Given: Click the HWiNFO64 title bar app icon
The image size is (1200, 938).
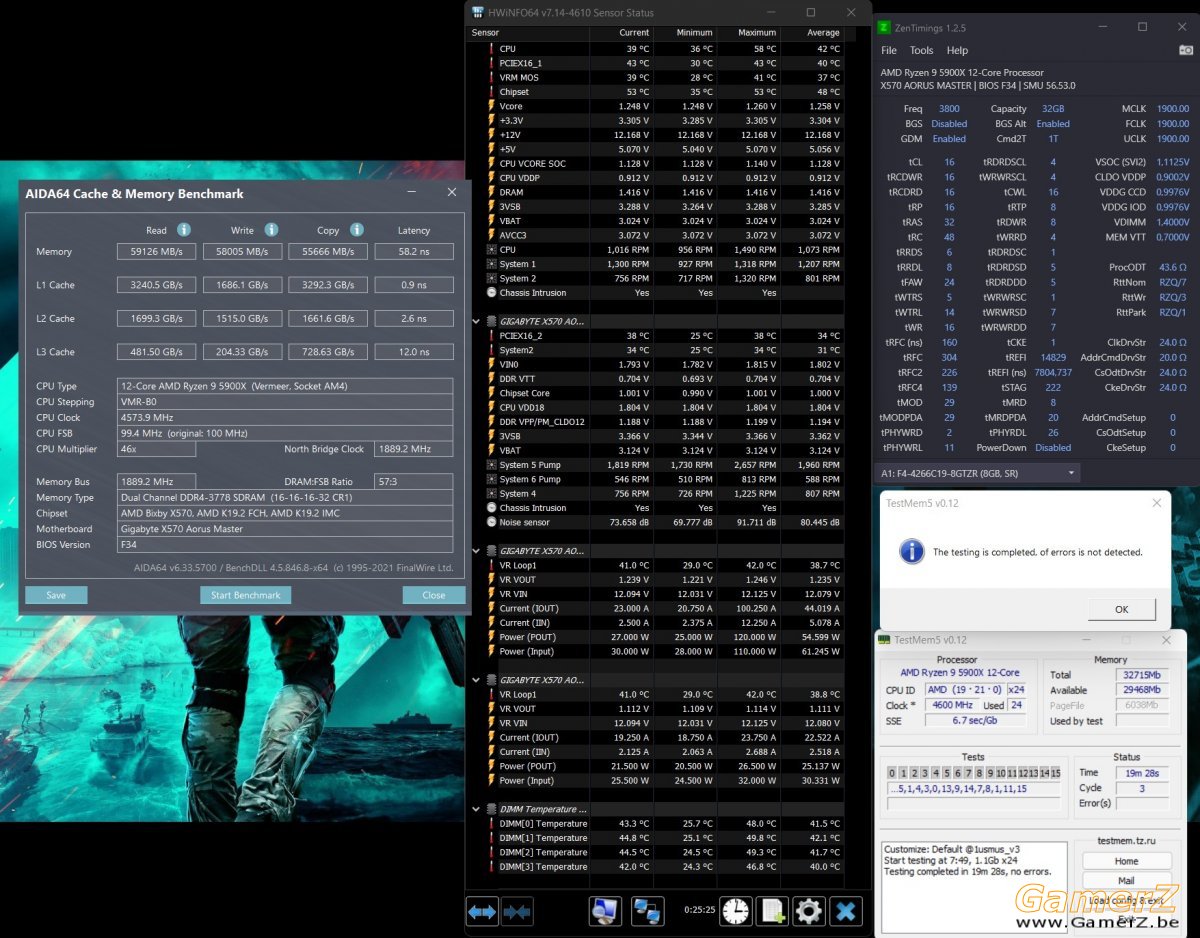Looking at the screenshot, I should coord(478,13).
